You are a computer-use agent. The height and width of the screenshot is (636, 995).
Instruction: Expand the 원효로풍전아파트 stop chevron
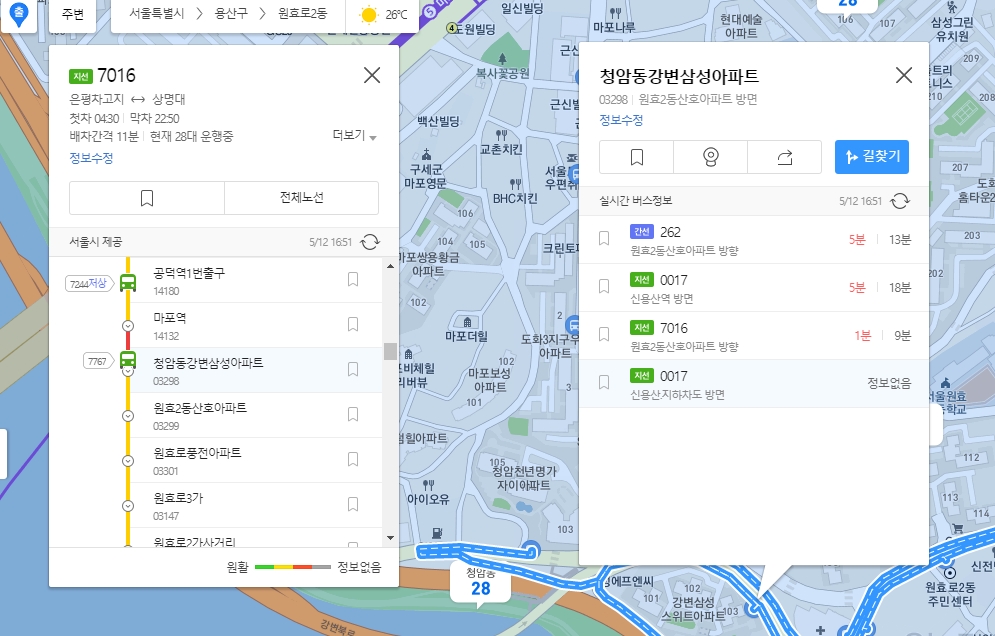[x=127, y=460]
